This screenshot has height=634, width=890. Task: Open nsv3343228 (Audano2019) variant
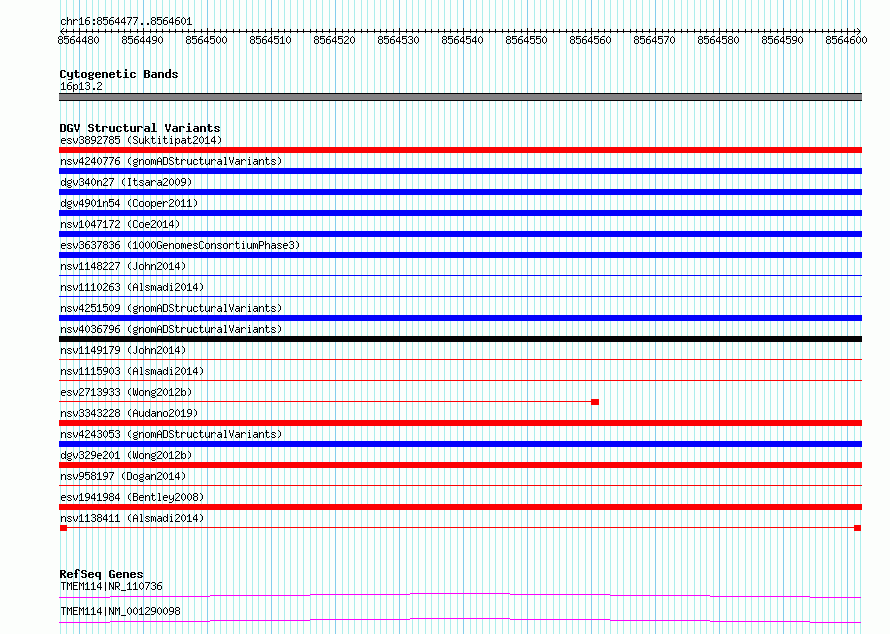coord(129,413)
